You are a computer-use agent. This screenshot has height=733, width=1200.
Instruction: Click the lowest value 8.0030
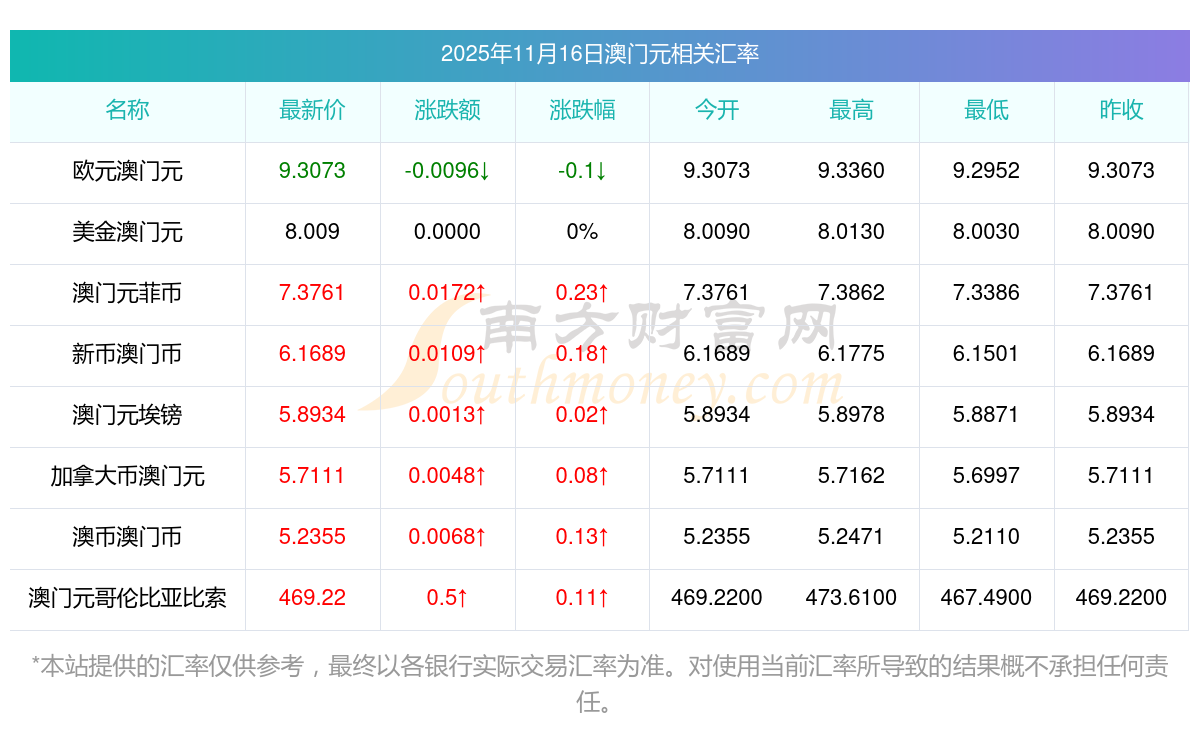pyautogui.click(x=986, y=232)
